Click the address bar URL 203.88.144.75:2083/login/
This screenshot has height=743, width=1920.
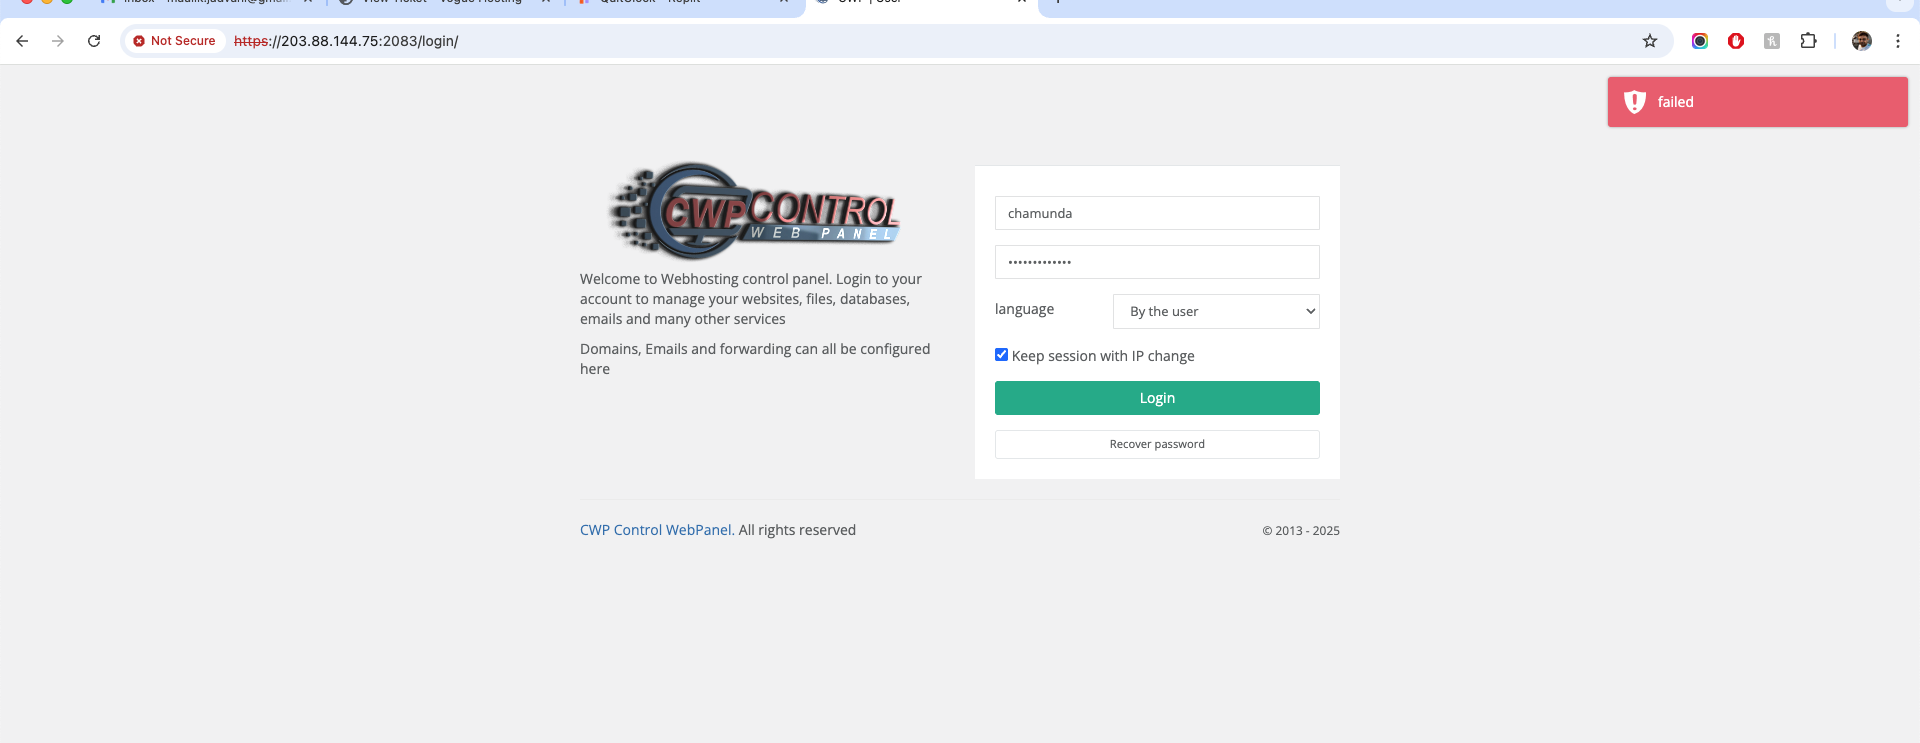[x=346, y=41]
